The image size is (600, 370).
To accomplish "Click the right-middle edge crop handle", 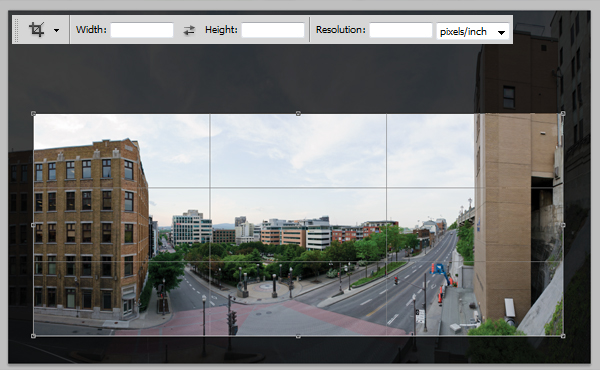I will pyautogui.click(x=563, y=225).
